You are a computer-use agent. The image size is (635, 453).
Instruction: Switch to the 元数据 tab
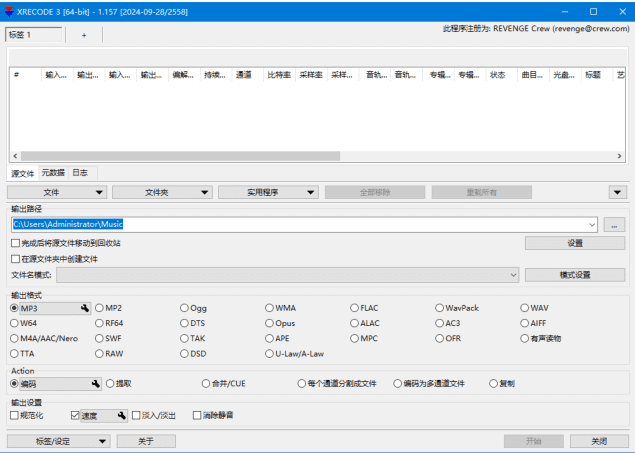click(x=53, y=173)
